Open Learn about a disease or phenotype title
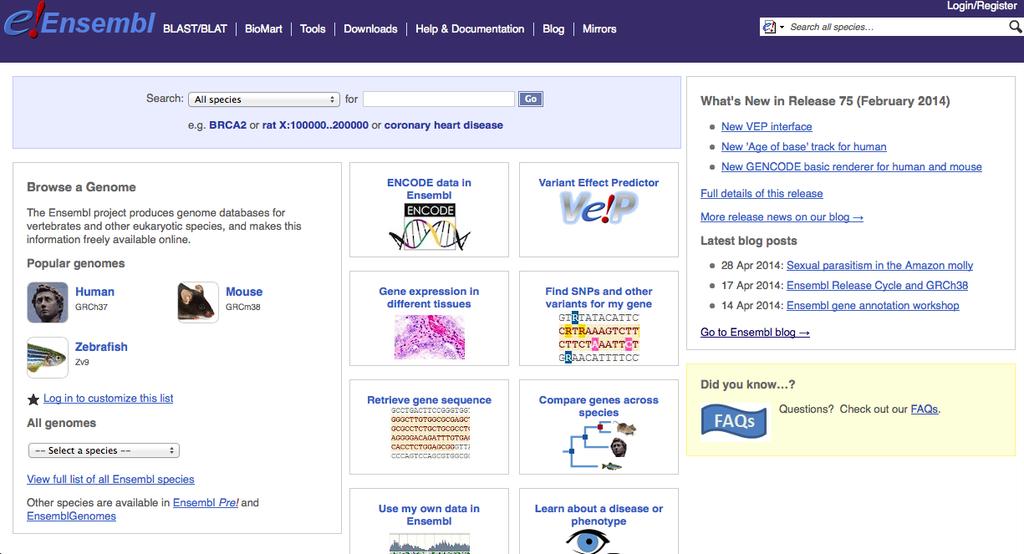 click(599, 515)
